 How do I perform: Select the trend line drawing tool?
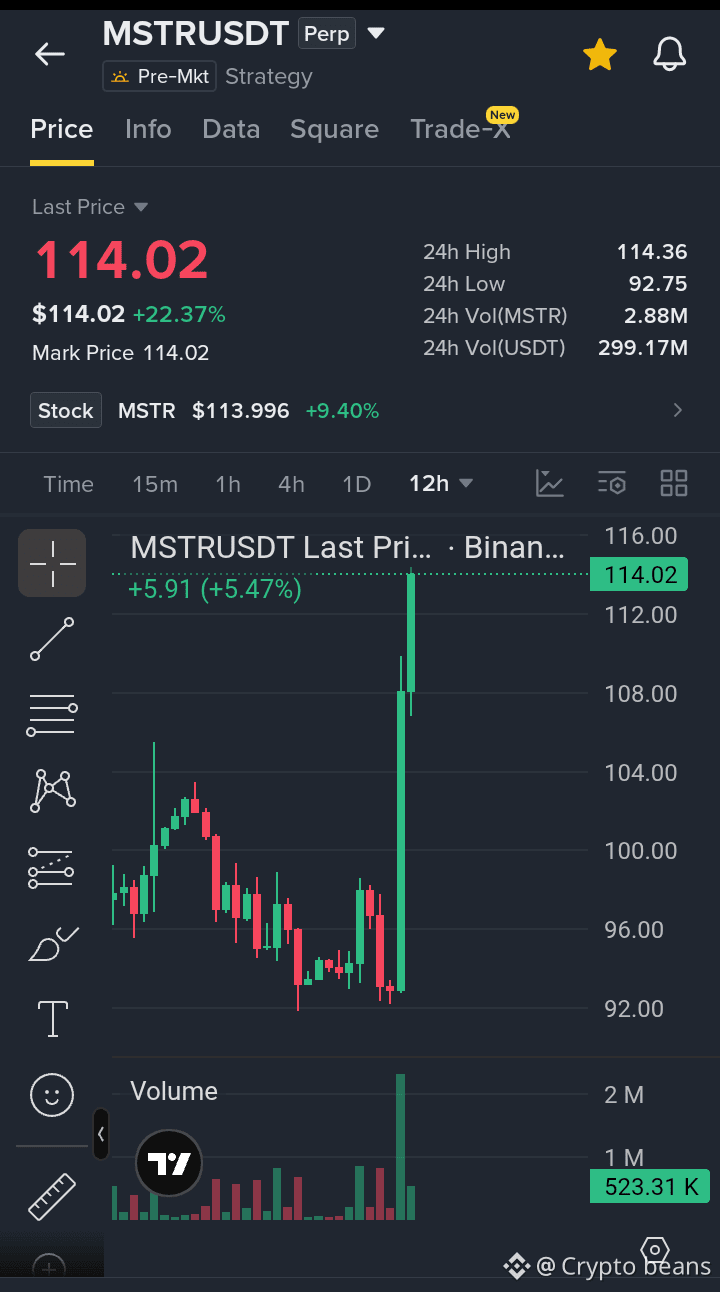point(52,639)
